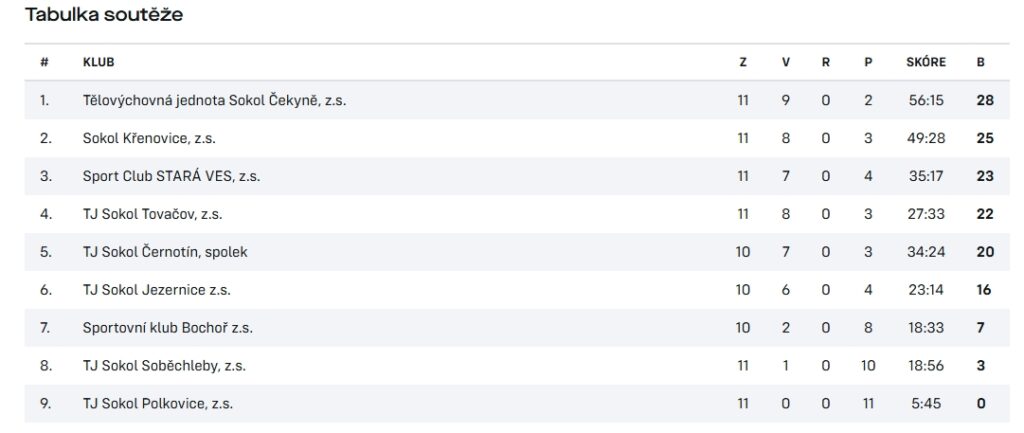Click the R draws column header
Image resolution: width=1024 pixels, height=433 pixels.
click(x=826, y=62)
